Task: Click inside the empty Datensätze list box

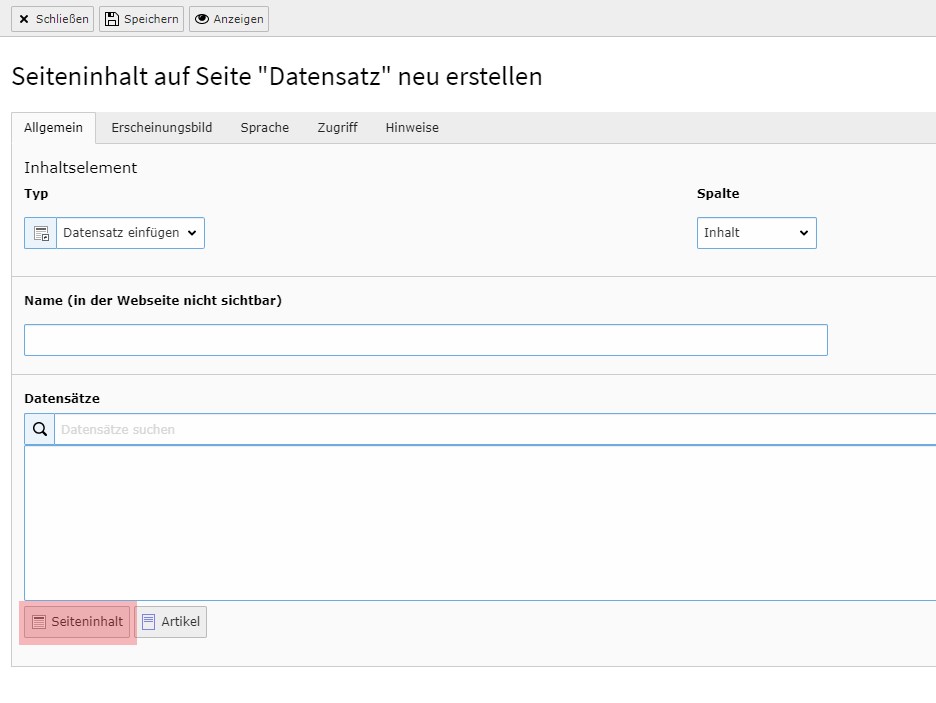Action: [480, 522]
